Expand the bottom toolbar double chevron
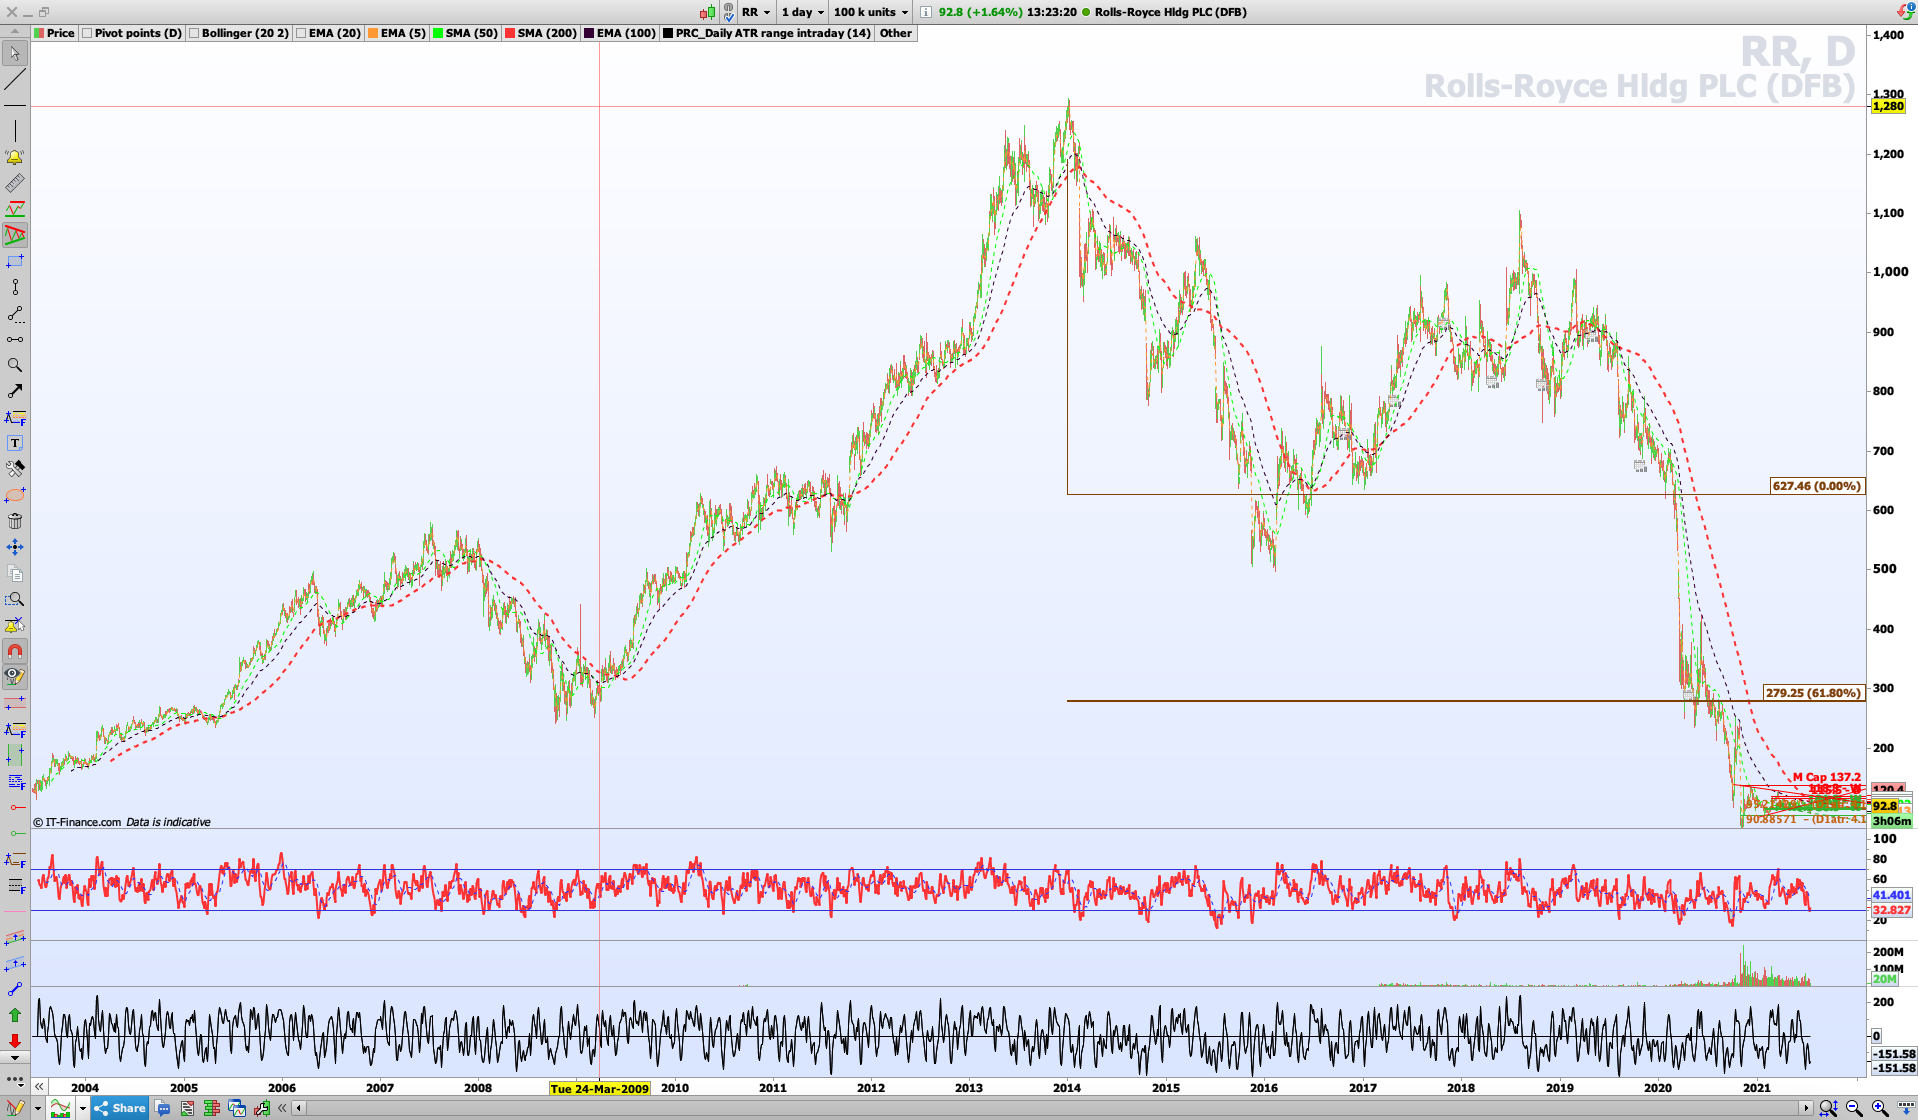The height and width of the screenshot is (1120, 1918). pyautogui.click(x=283, y=1108)
